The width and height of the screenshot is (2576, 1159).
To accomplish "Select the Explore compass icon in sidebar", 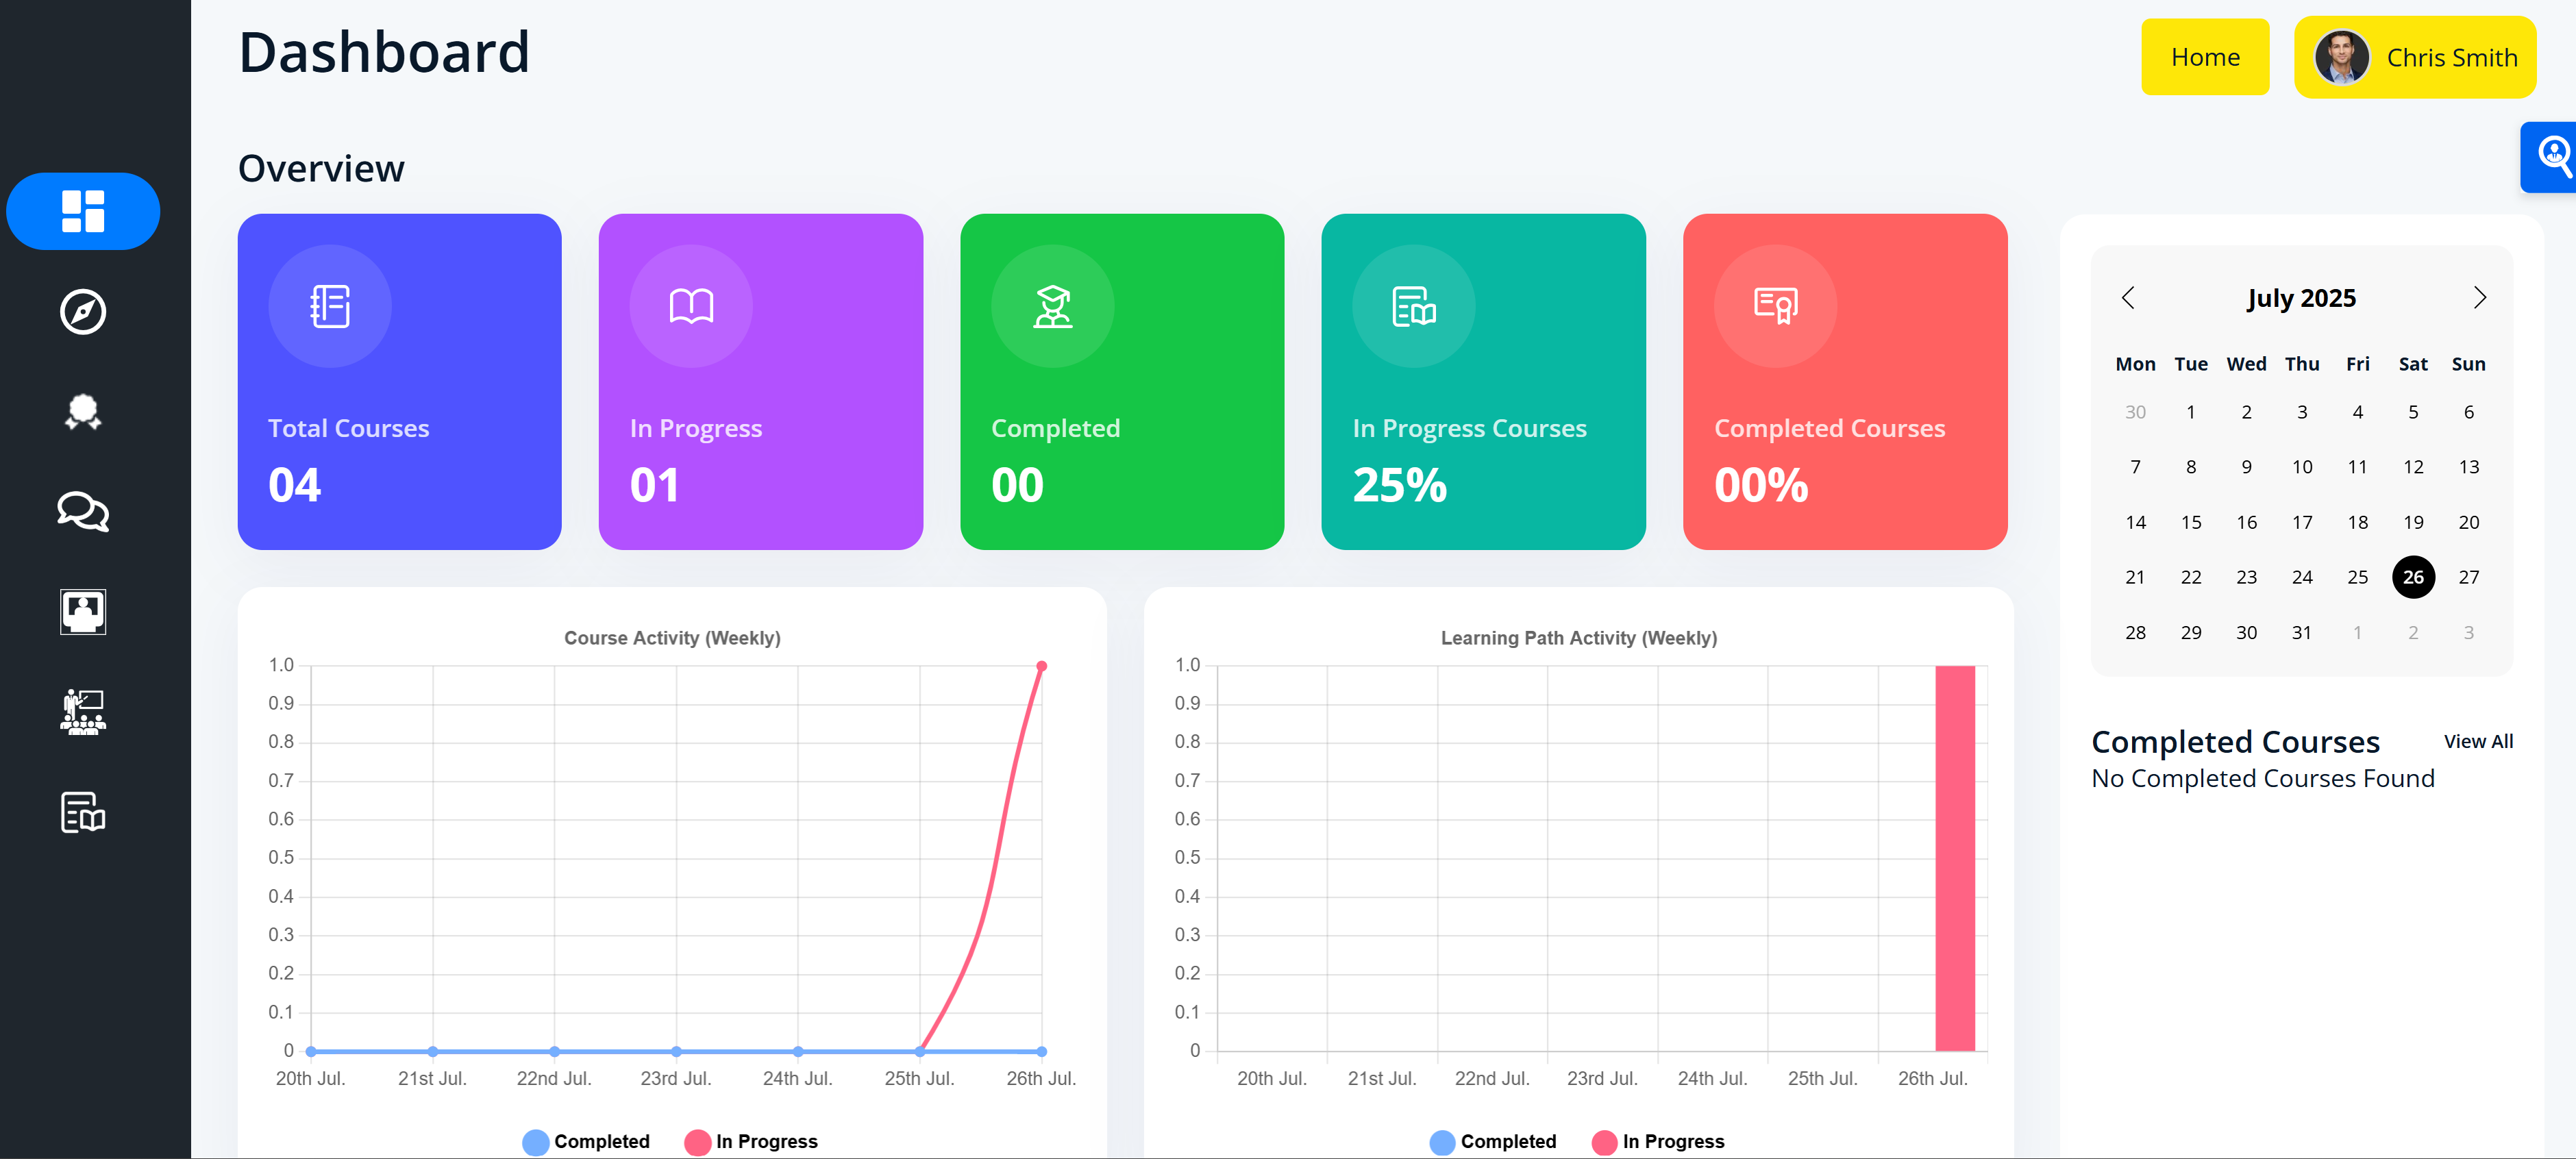I will pyautogui.click(x=83, y=311).
